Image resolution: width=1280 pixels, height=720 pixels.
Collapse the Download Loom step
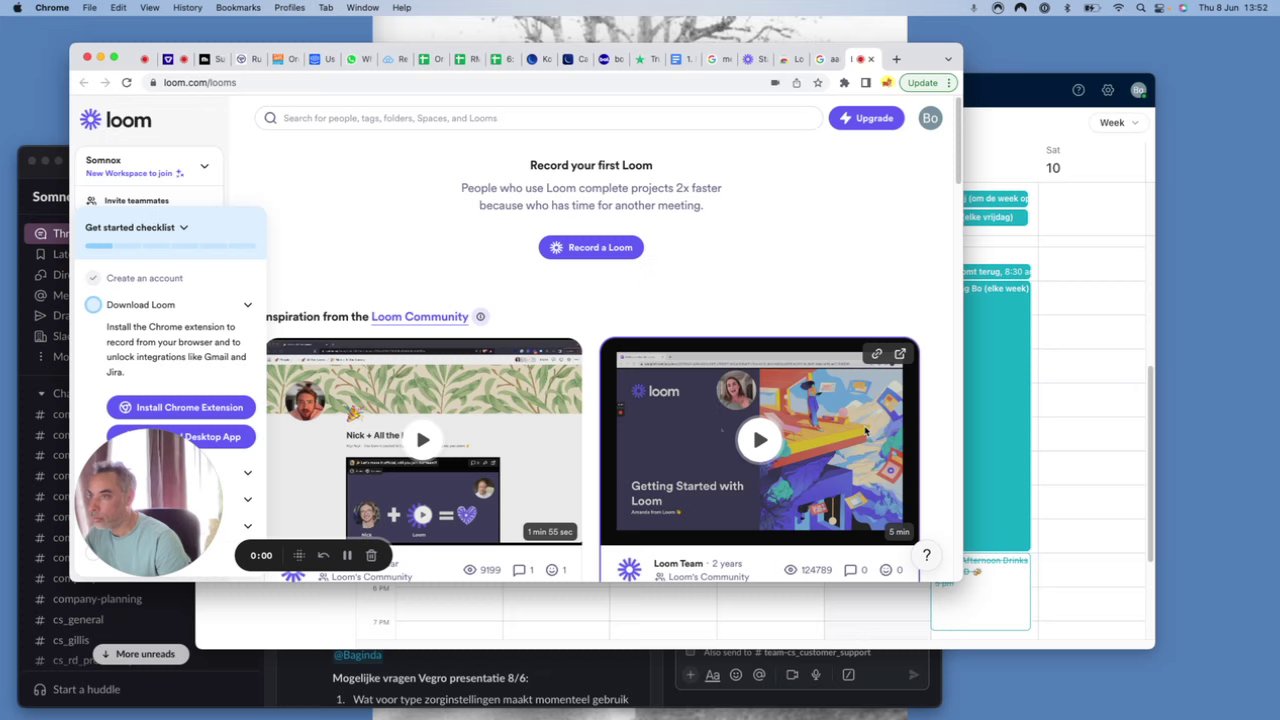pyautogui.click(x=248, y=305)
